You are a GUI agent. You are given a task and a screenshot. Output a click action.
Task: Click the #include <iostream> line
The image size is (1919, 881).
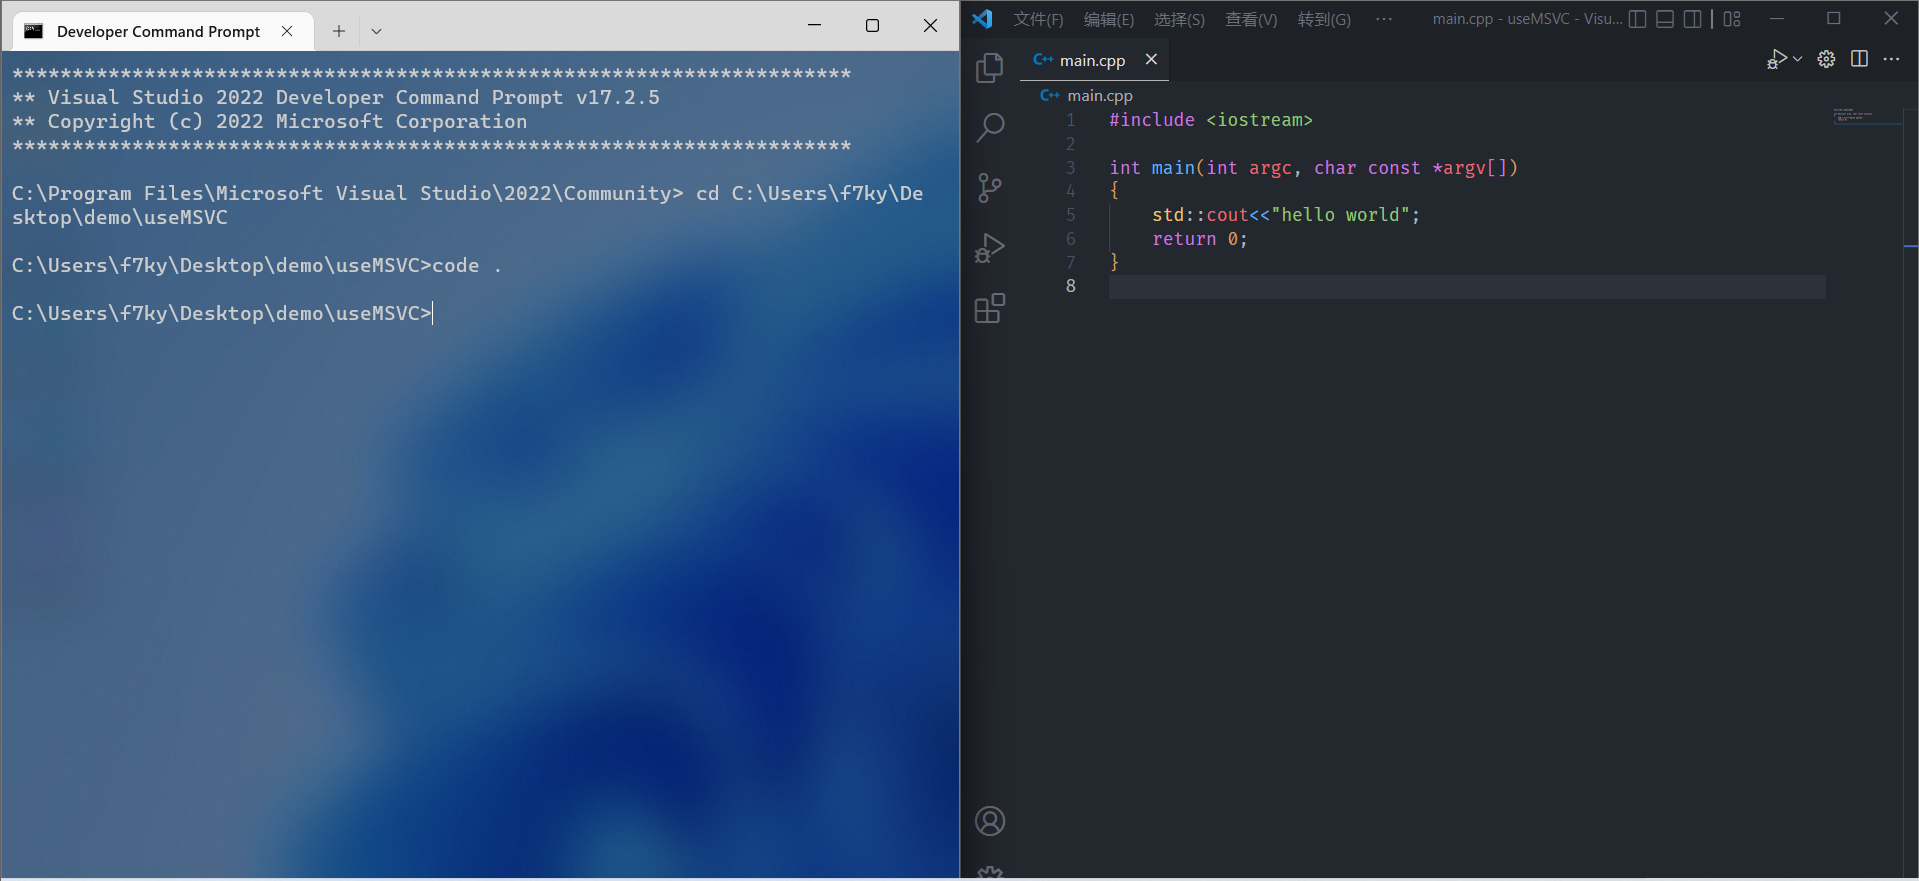pos(1210,120)
